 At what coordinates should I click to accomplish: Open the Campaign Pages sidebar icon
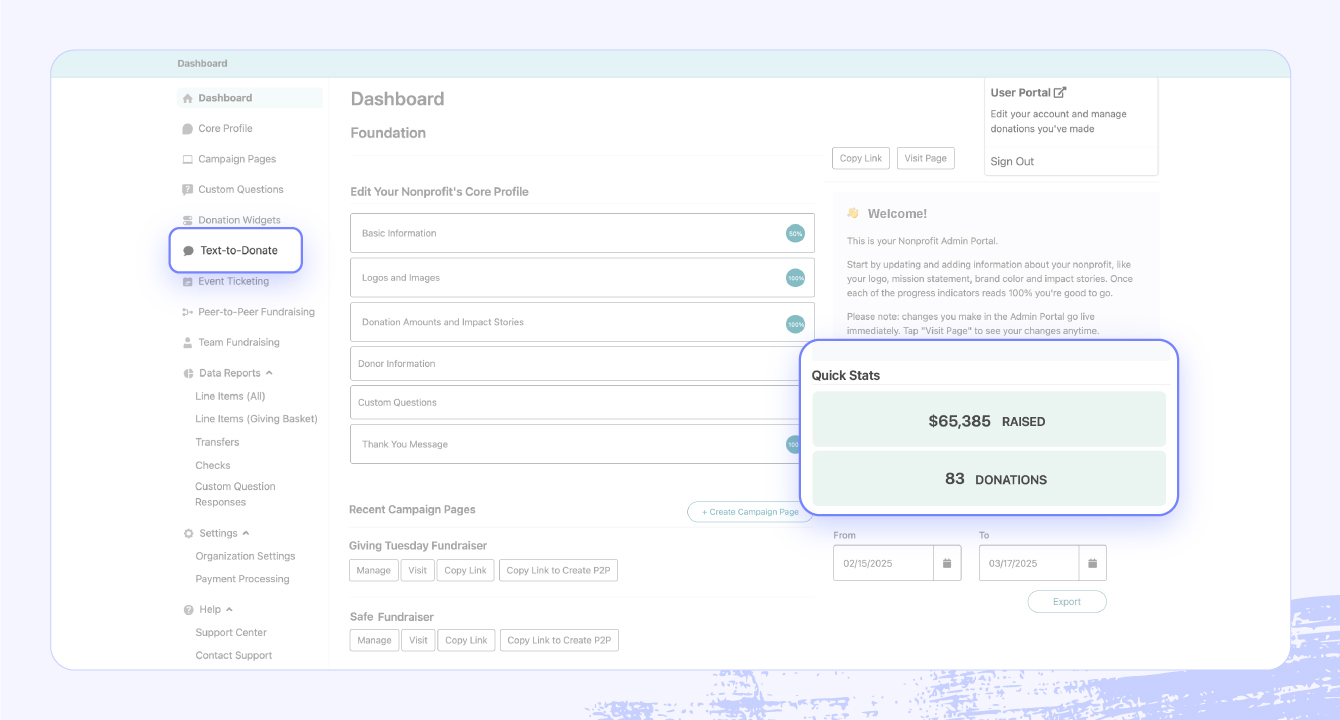click(186, 158)
